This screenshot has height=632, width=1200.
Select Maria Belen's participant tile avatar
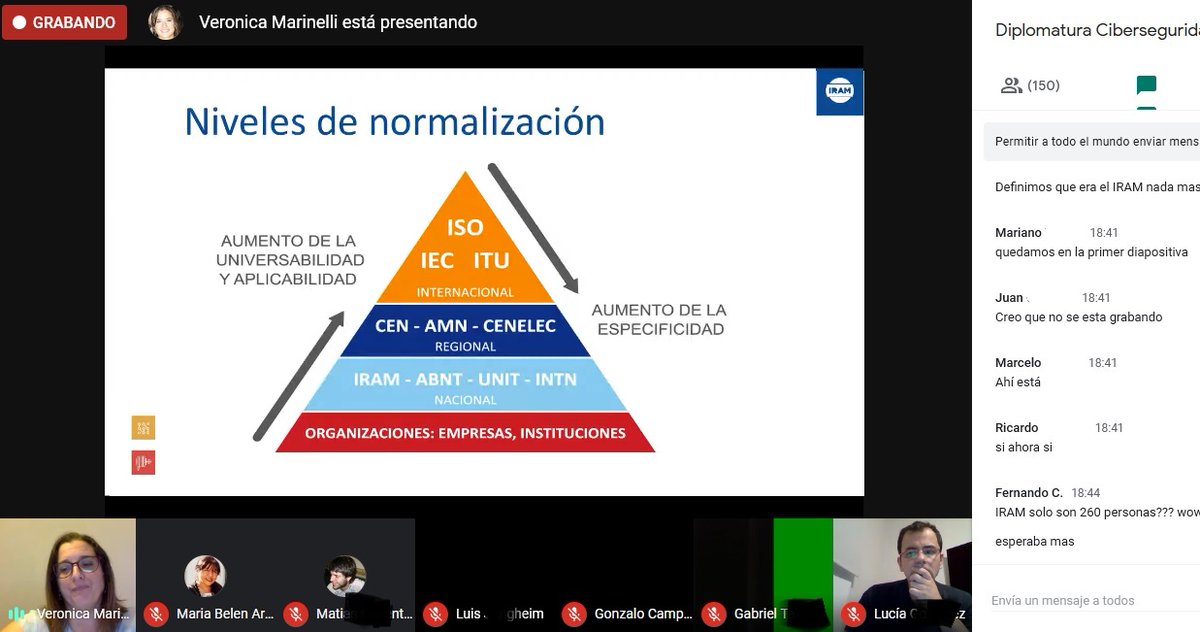click(x=205, y=575)
